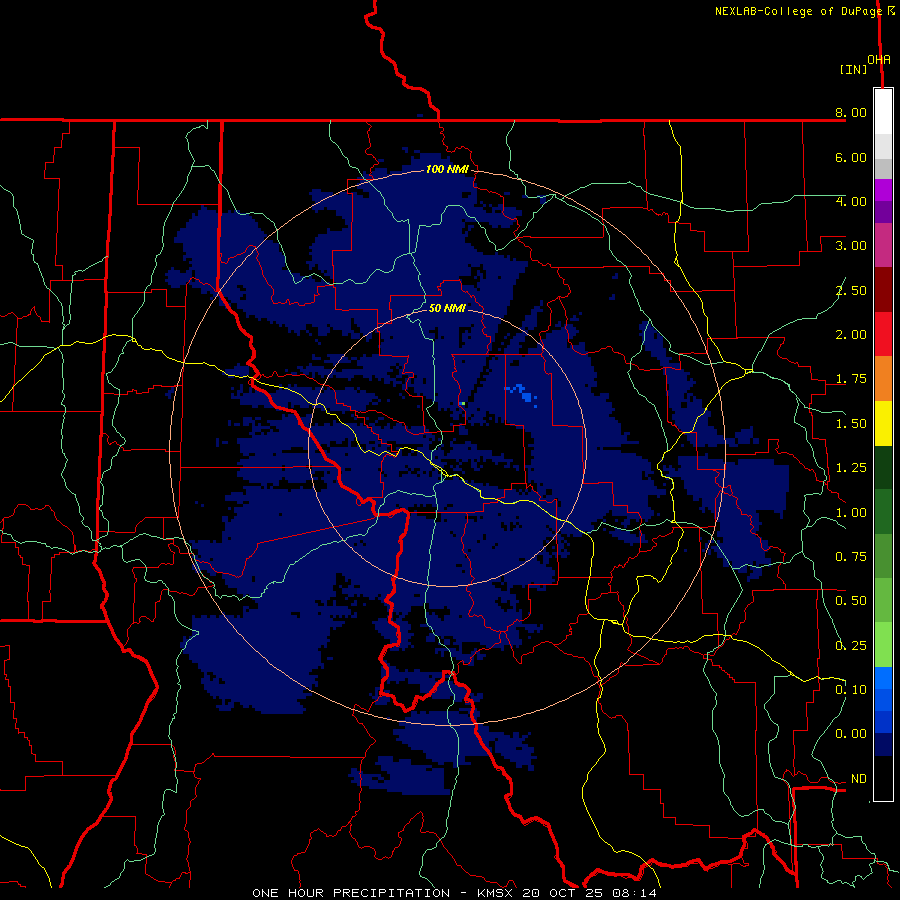The height and width of the screenshot is (900, 900).
Task: Click the 0.50 legend value
Action: [x=851, y=601]
